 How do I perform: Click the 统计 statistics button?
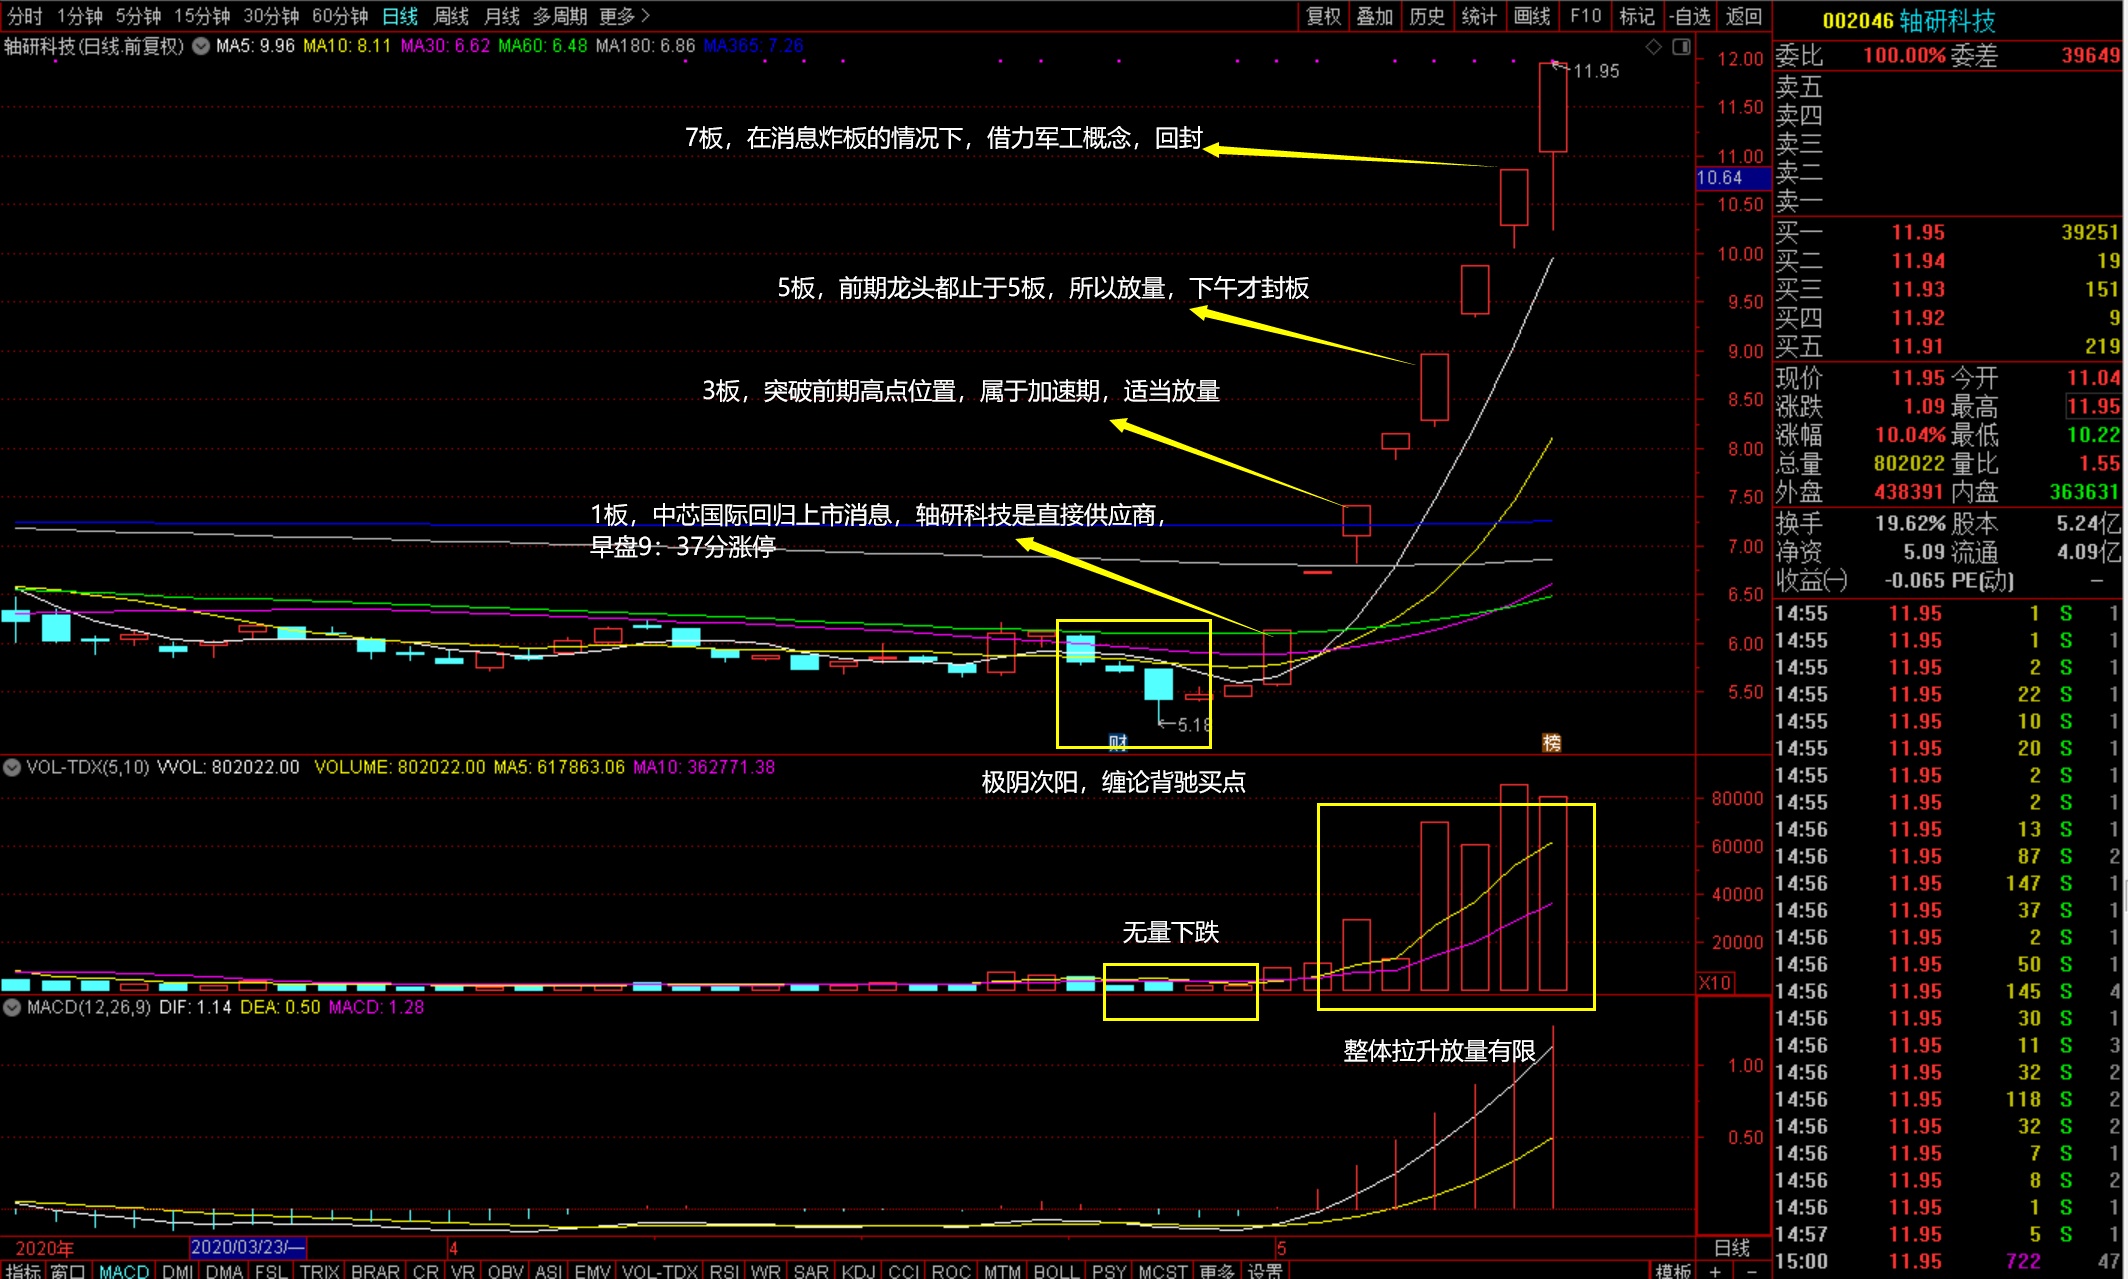click(1479, 16)
